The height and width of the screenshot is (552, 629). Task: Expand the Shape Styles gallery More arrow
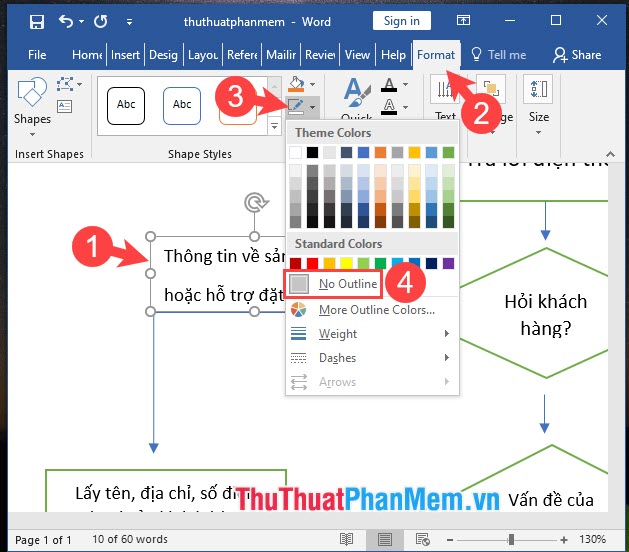click(274, 126)
